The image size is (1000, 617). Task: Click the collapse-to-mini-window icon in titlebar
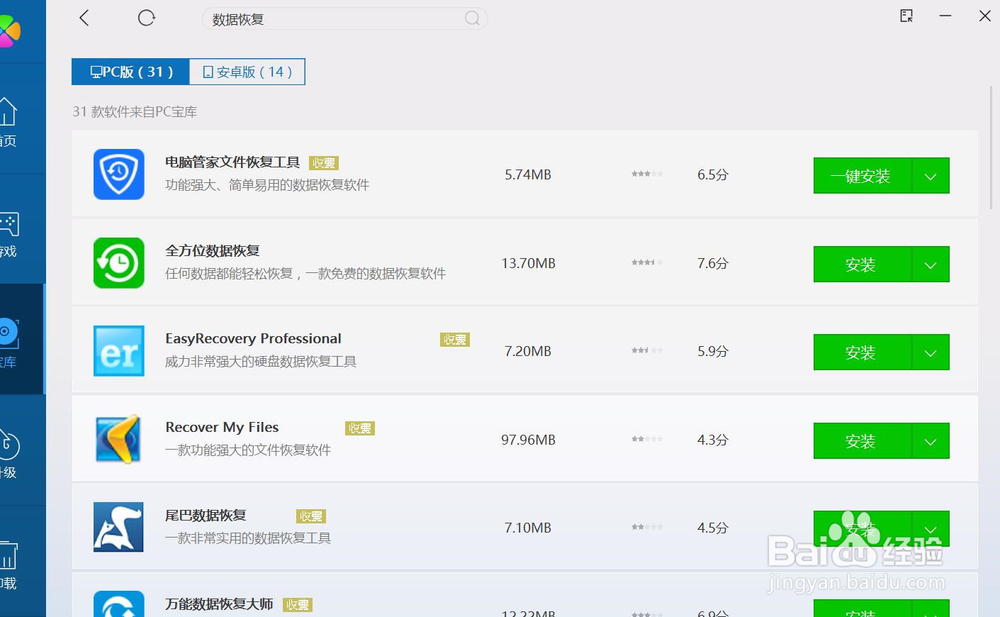[x=906, y=17]
